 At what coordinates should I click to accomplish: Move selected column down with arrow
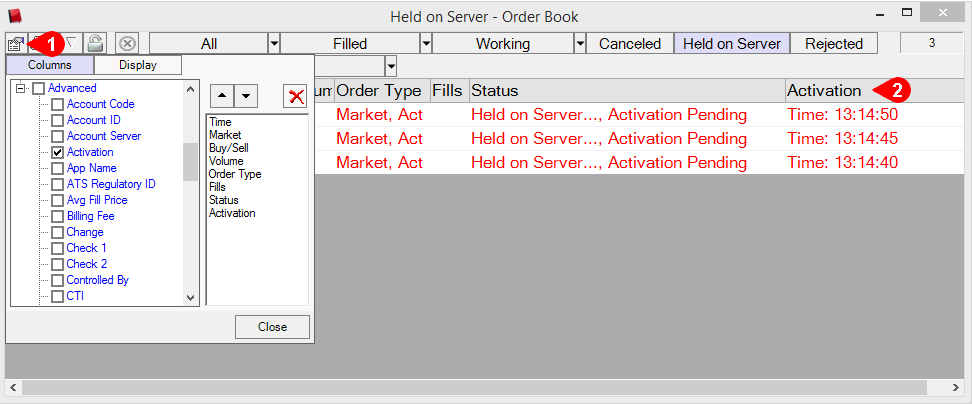point(246,95)
